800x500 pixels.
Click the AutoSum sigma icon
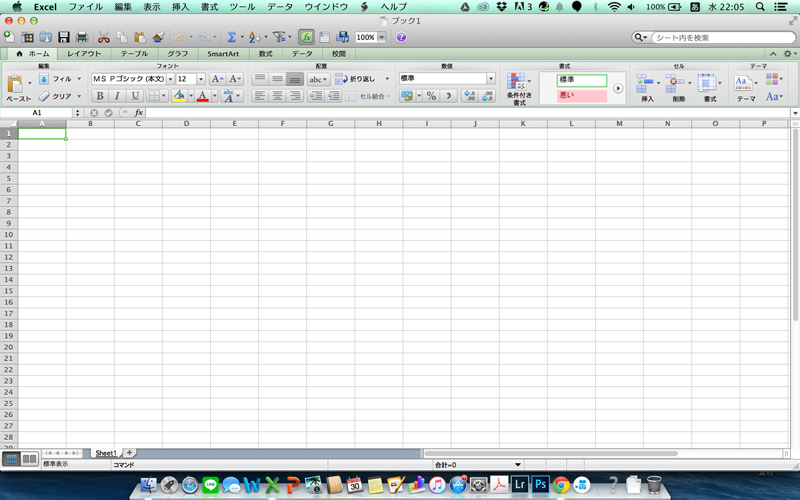(231, 37)
